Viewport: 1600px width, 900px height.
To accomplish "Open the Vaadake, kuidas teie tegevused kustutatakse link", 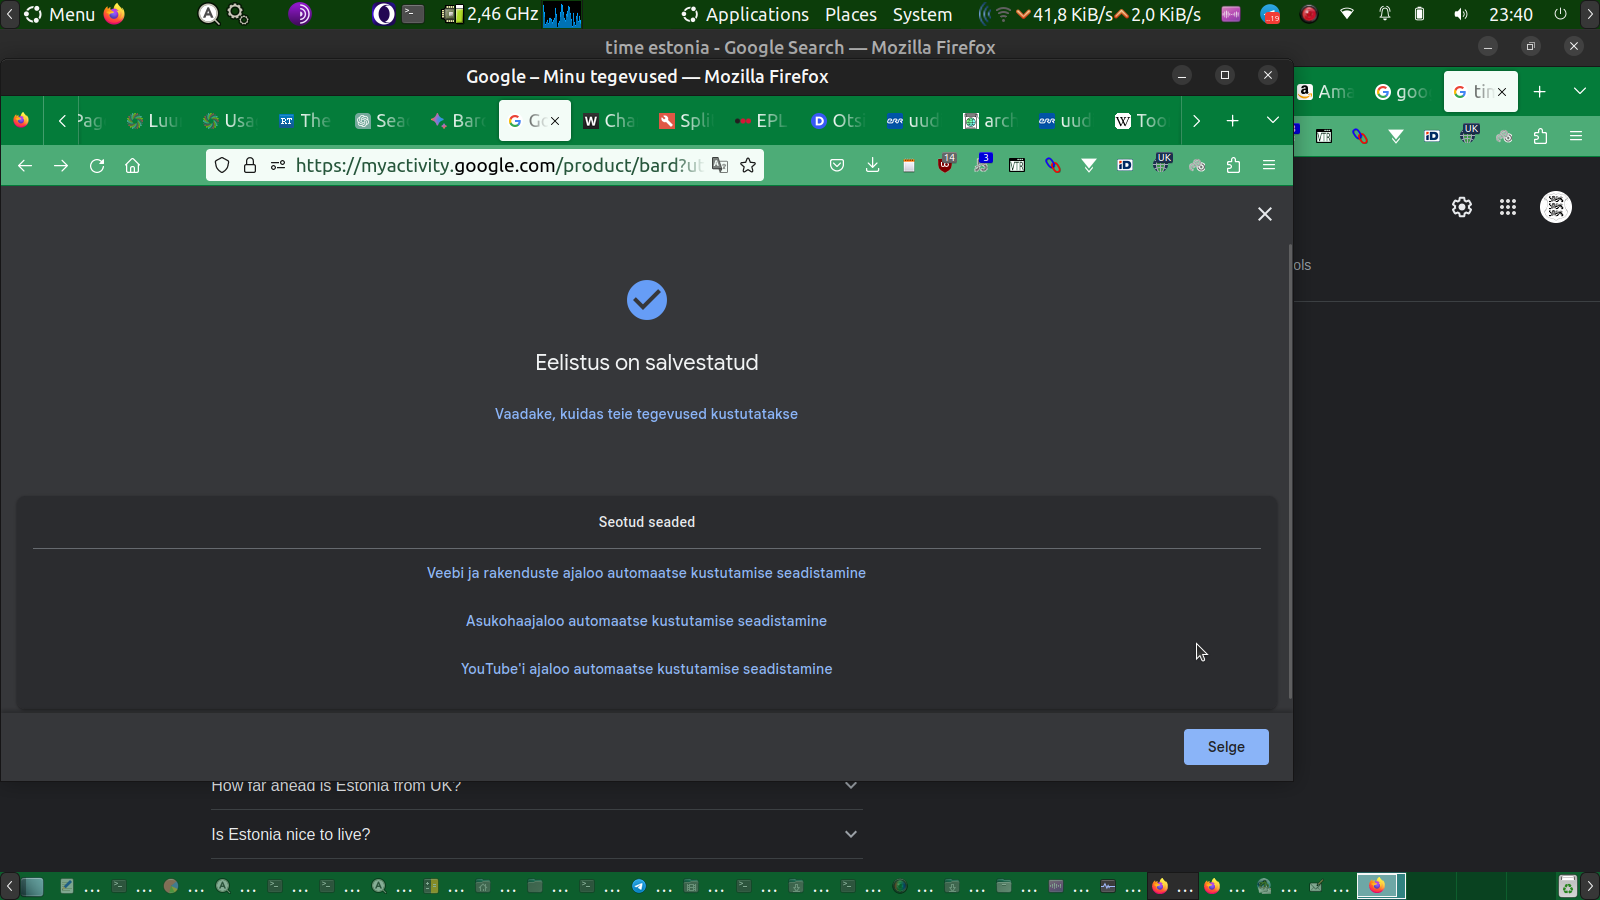I will point(646,414).
